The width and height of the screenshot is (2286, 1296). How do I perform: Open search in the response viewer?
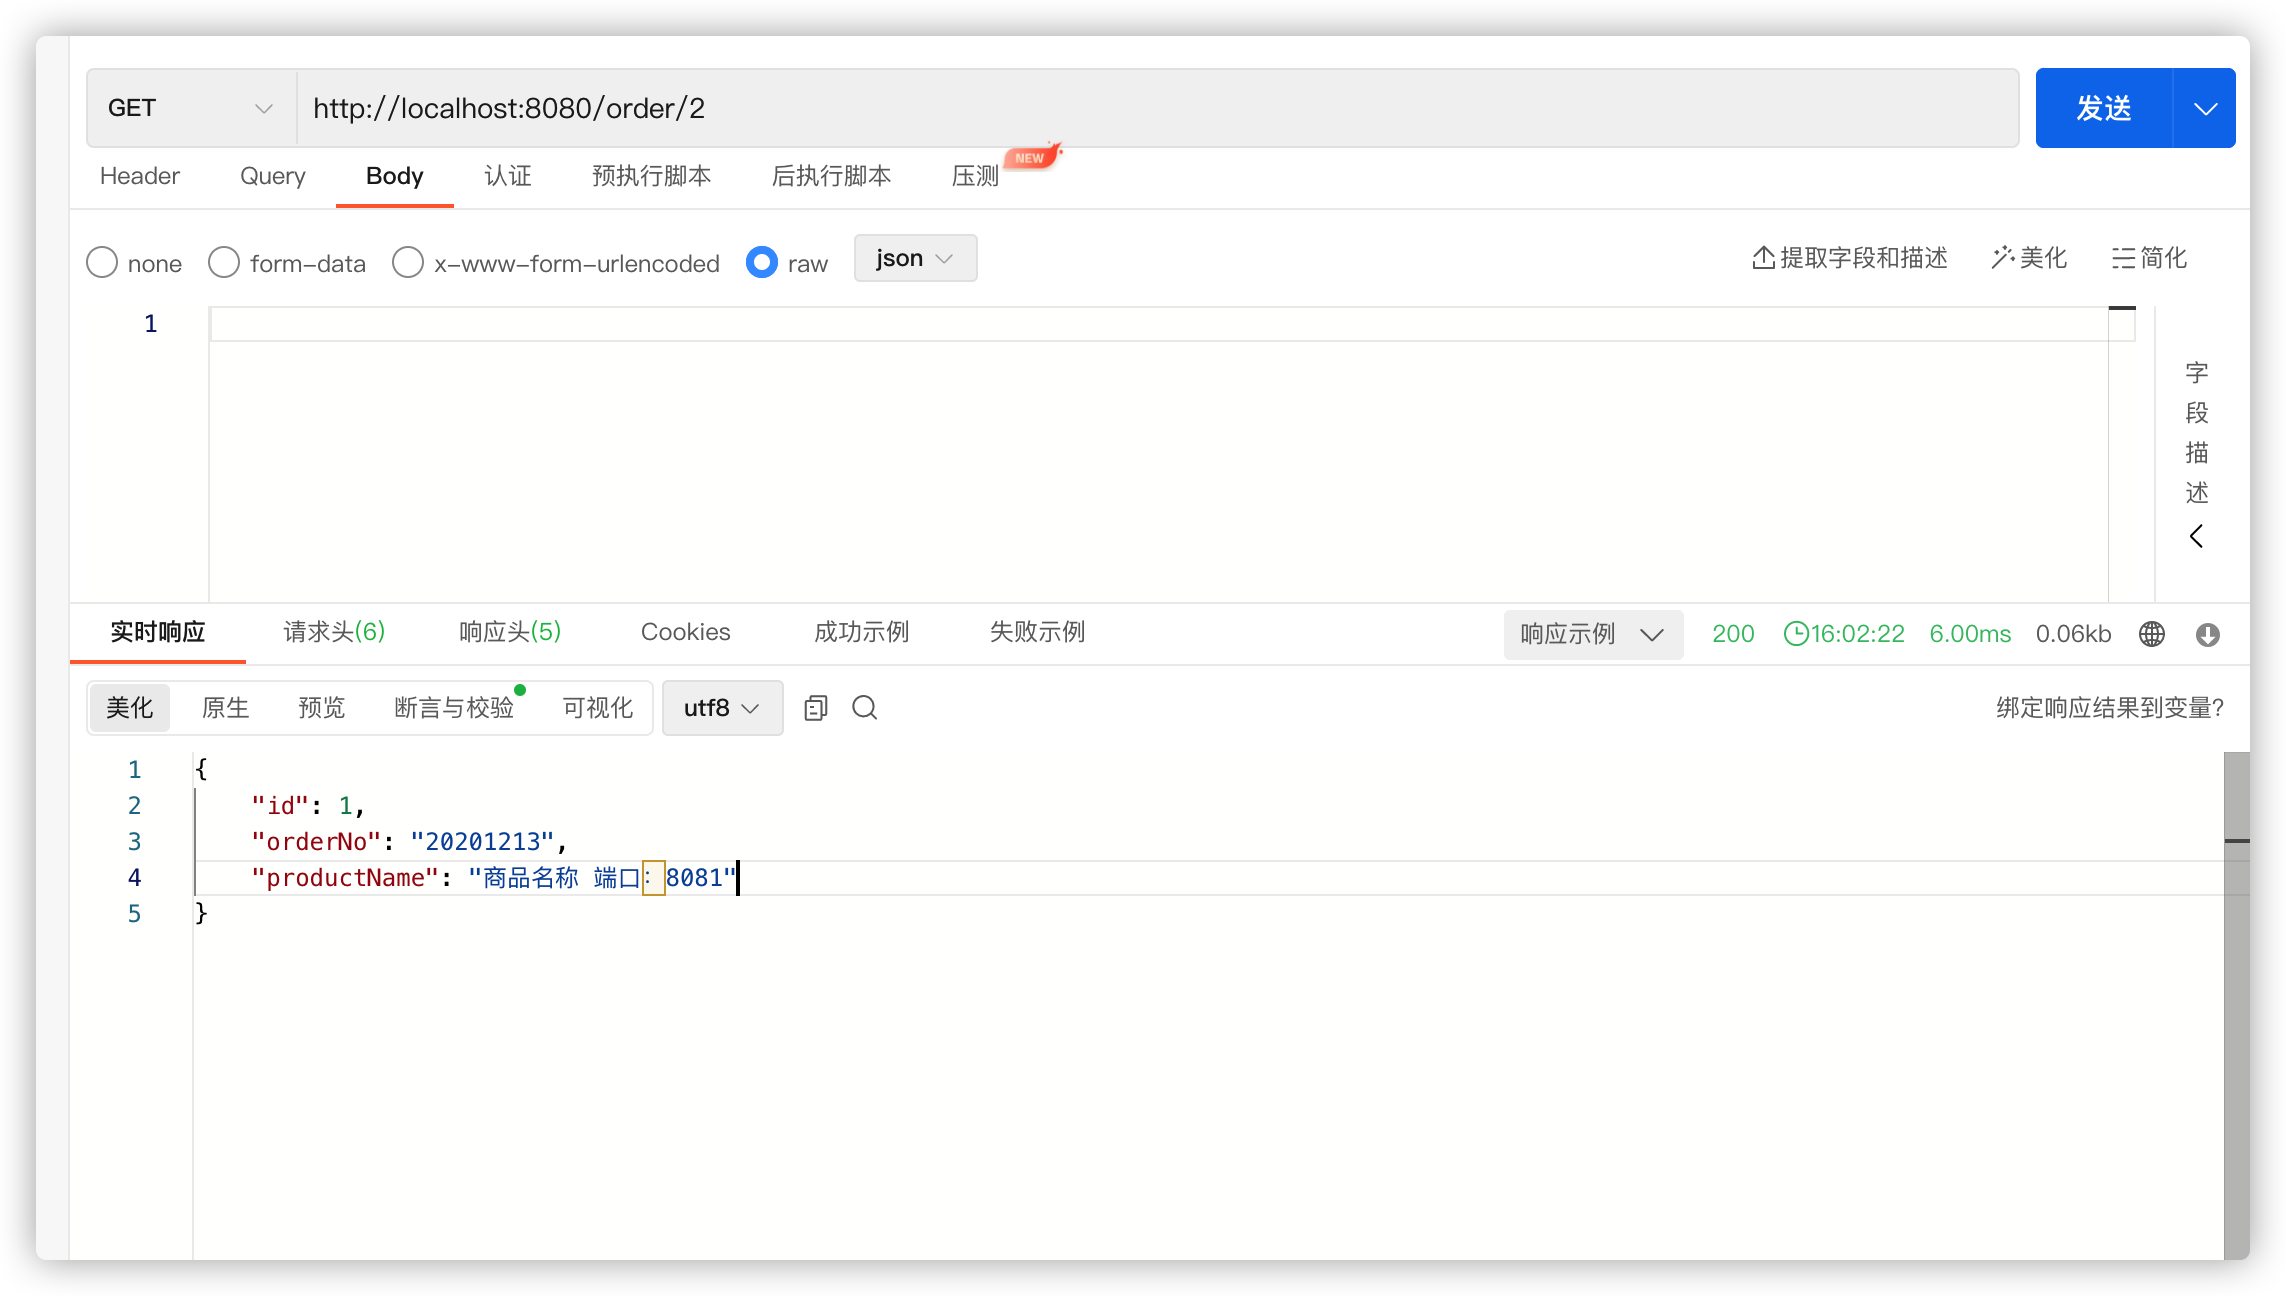(864, 707)
